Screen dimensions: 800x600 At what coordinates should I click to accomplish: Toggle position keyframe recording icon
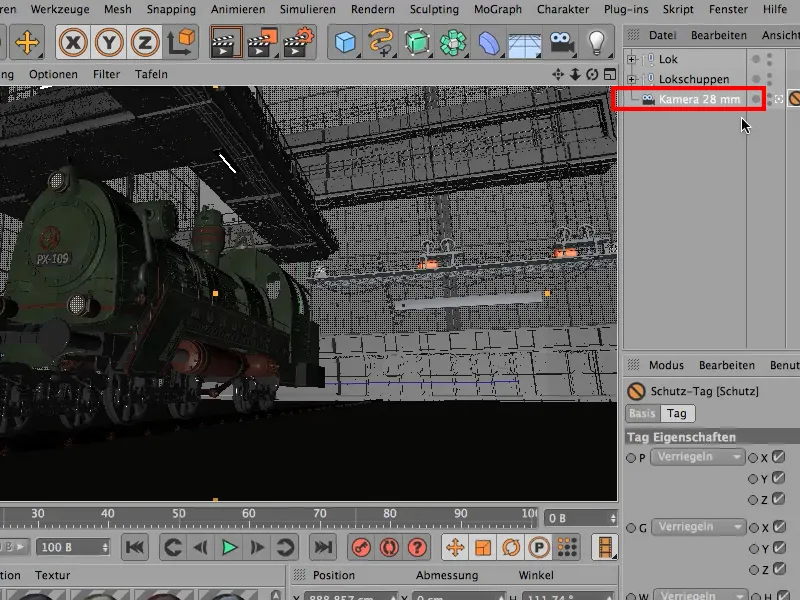coord(455,547)
